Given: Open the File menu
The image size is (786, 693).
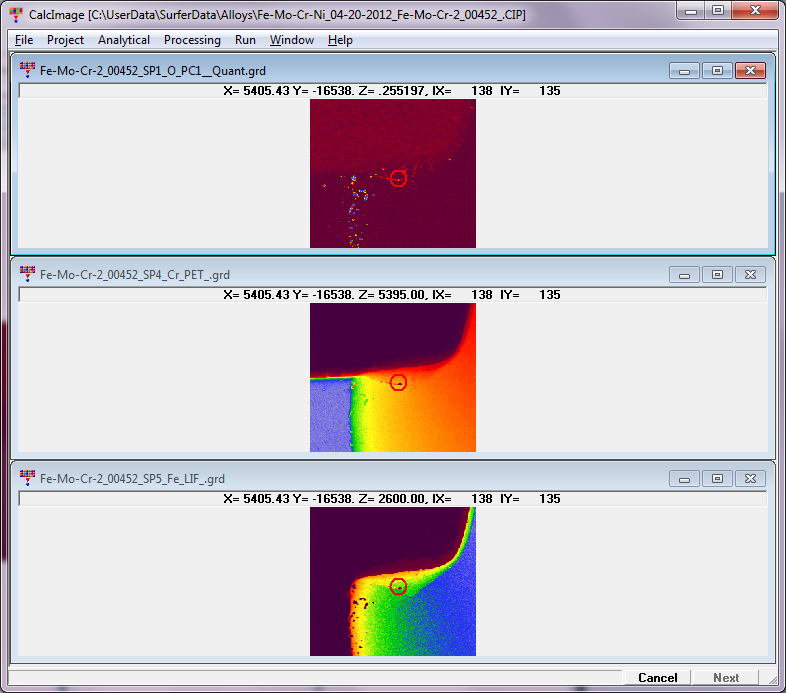Looking at the screenshot, I should point(24,40).
